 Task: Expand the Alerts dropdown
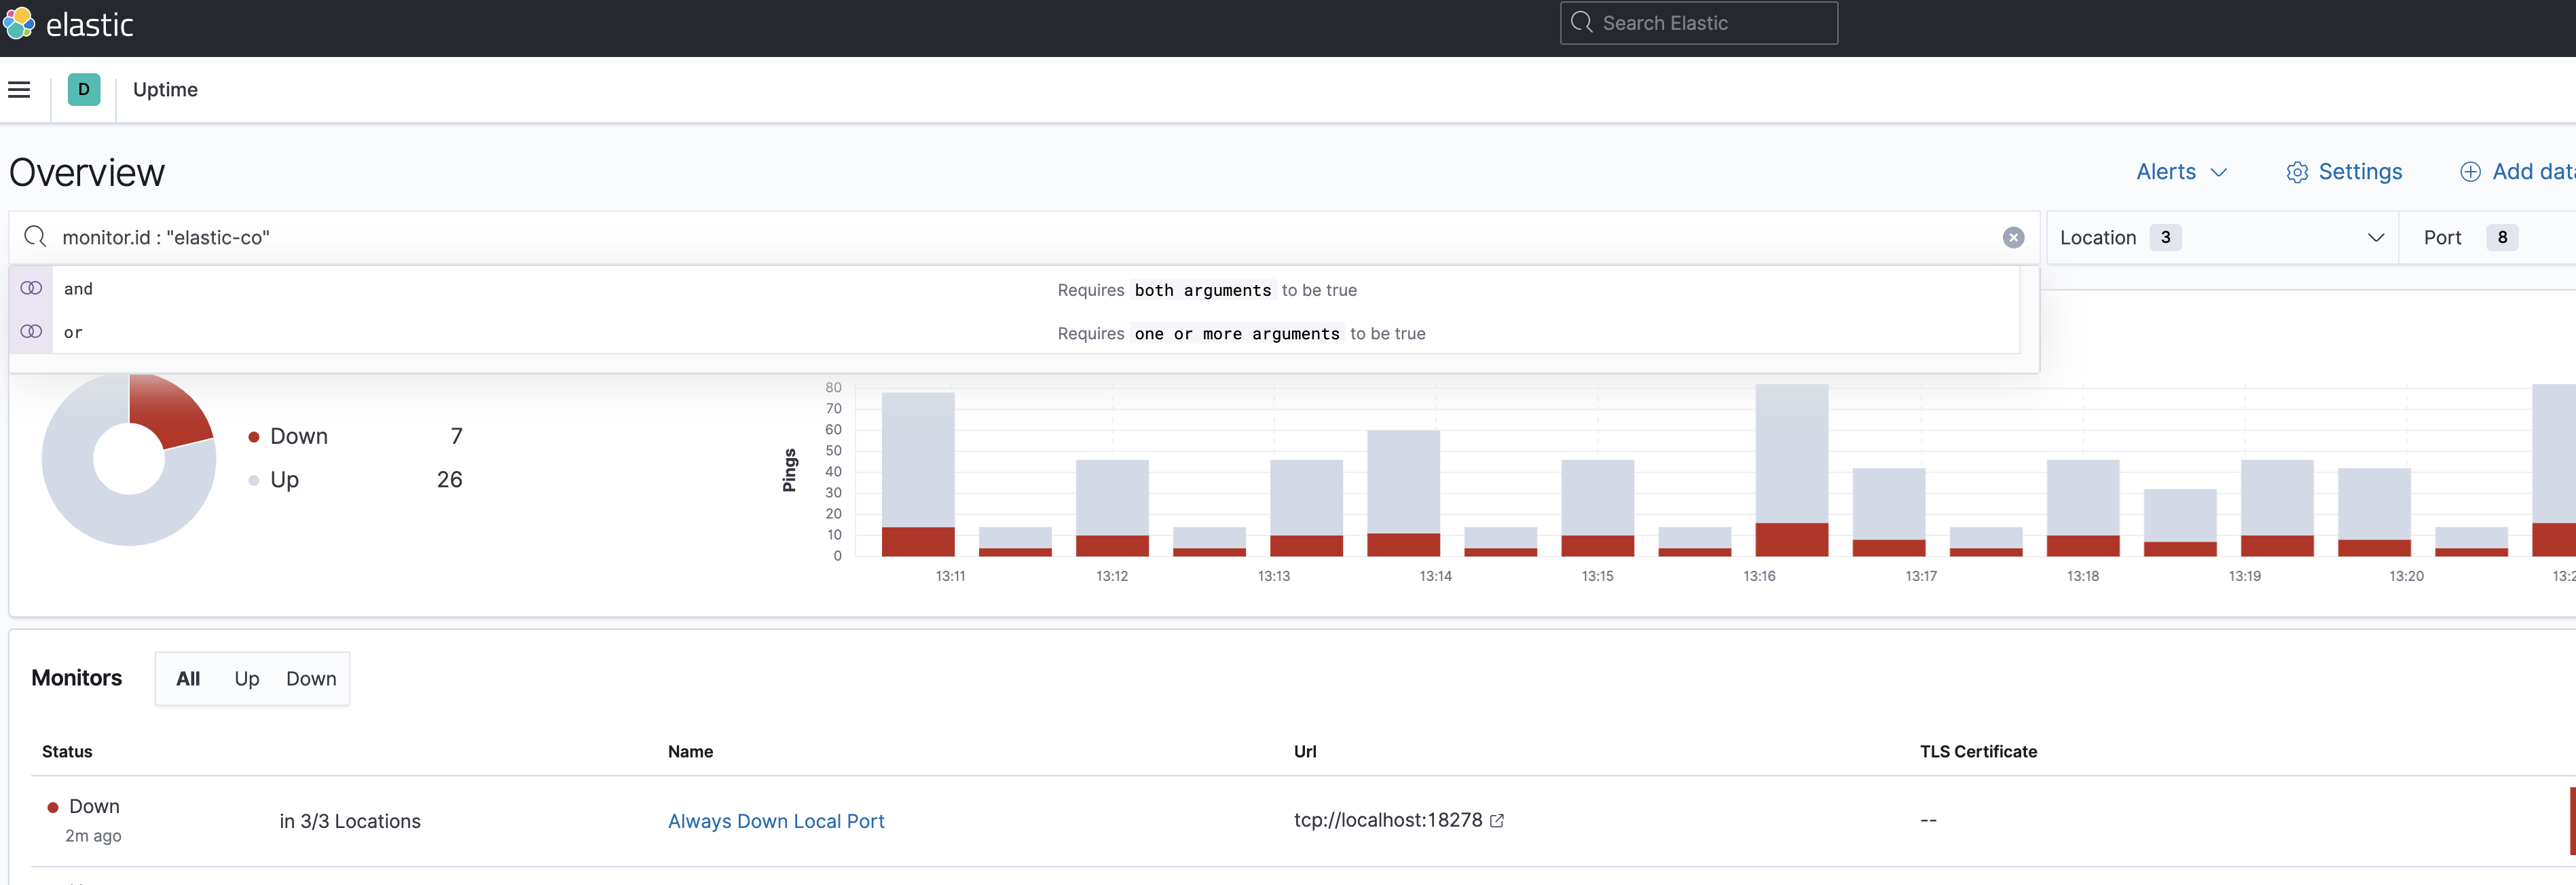click(x=2181, y=172)
